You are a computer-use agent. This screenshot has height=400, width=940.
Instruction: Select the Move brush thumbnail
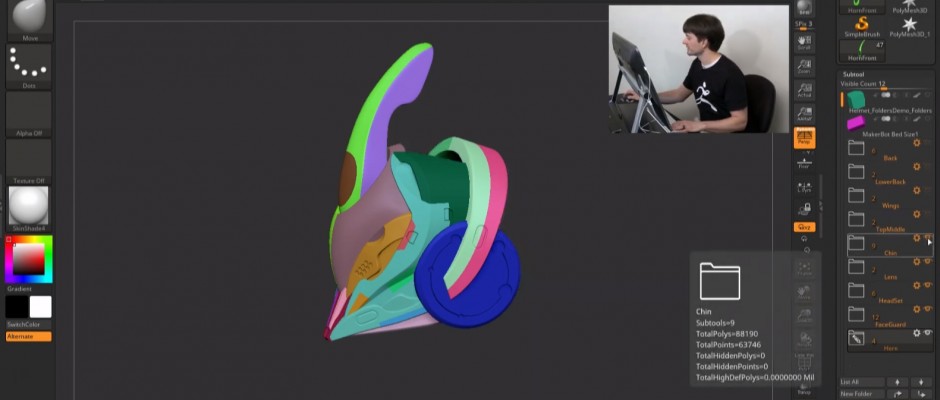(x=29, y=16)
